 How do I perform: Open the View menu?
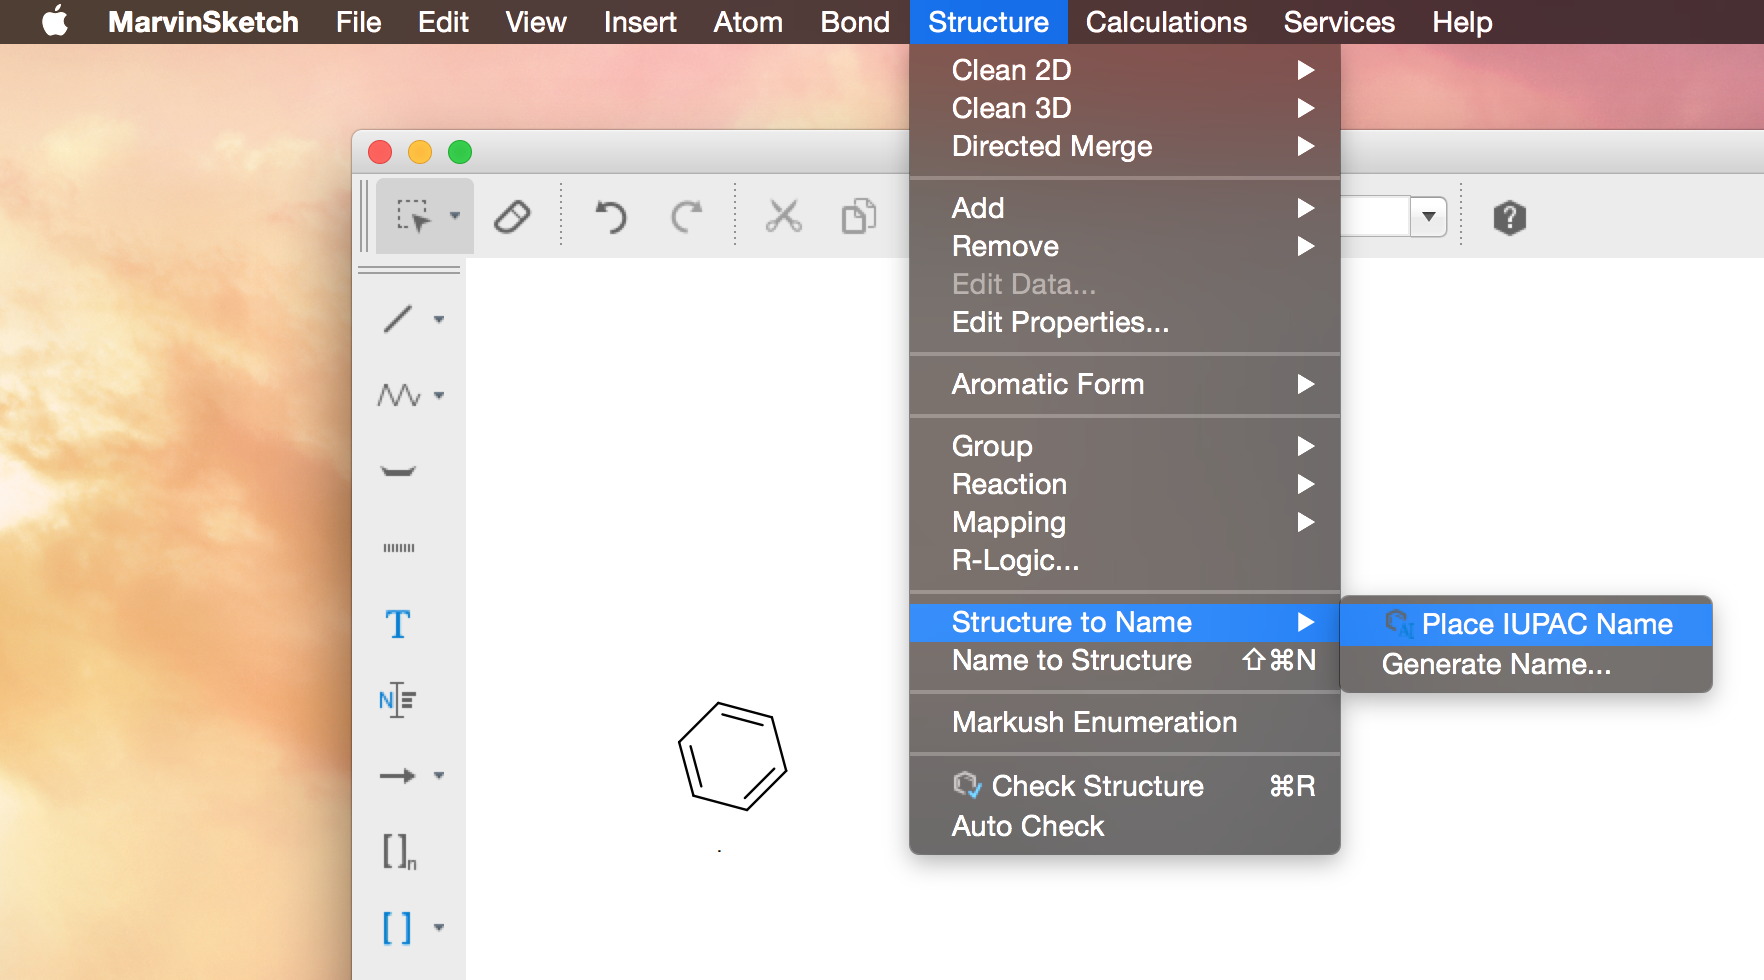tap(536, 22)
